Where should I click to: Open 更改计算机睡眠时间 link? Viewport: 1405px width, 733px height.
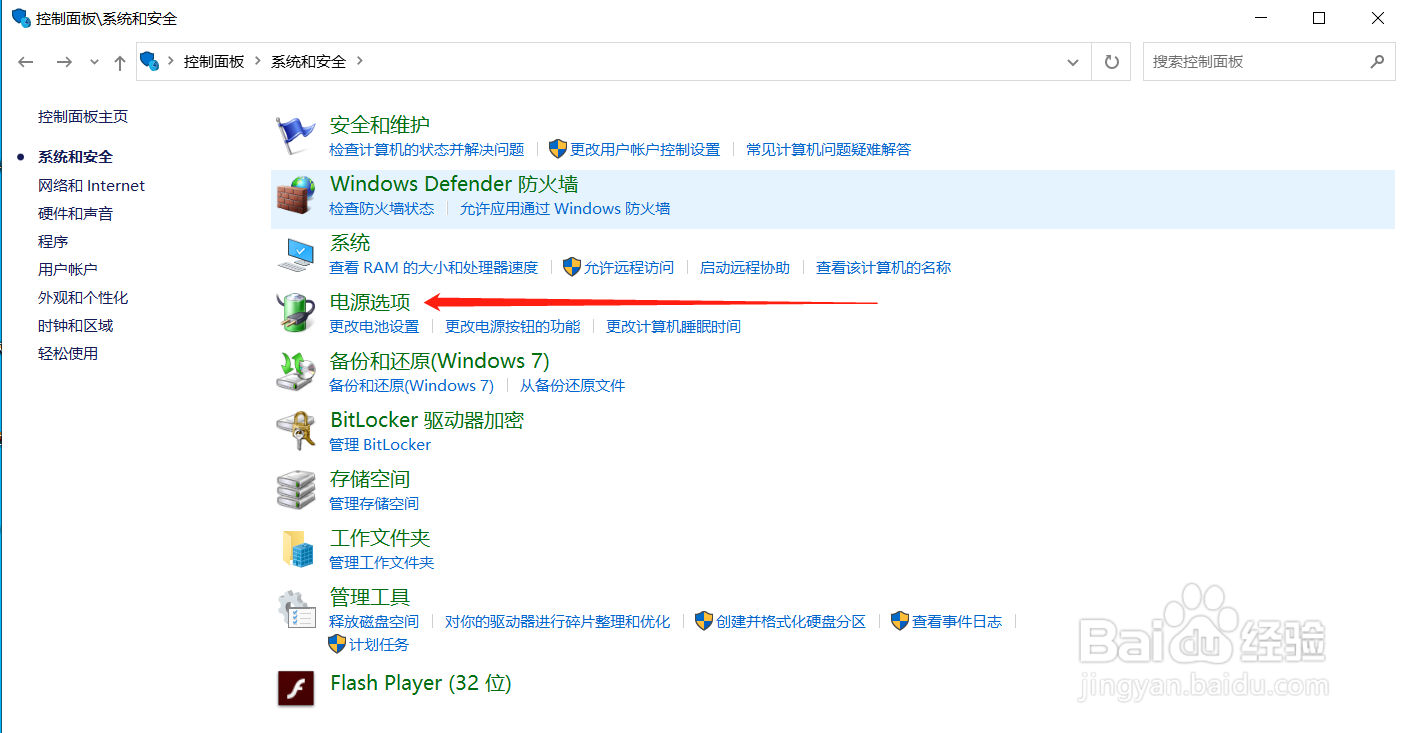[674, 327]
